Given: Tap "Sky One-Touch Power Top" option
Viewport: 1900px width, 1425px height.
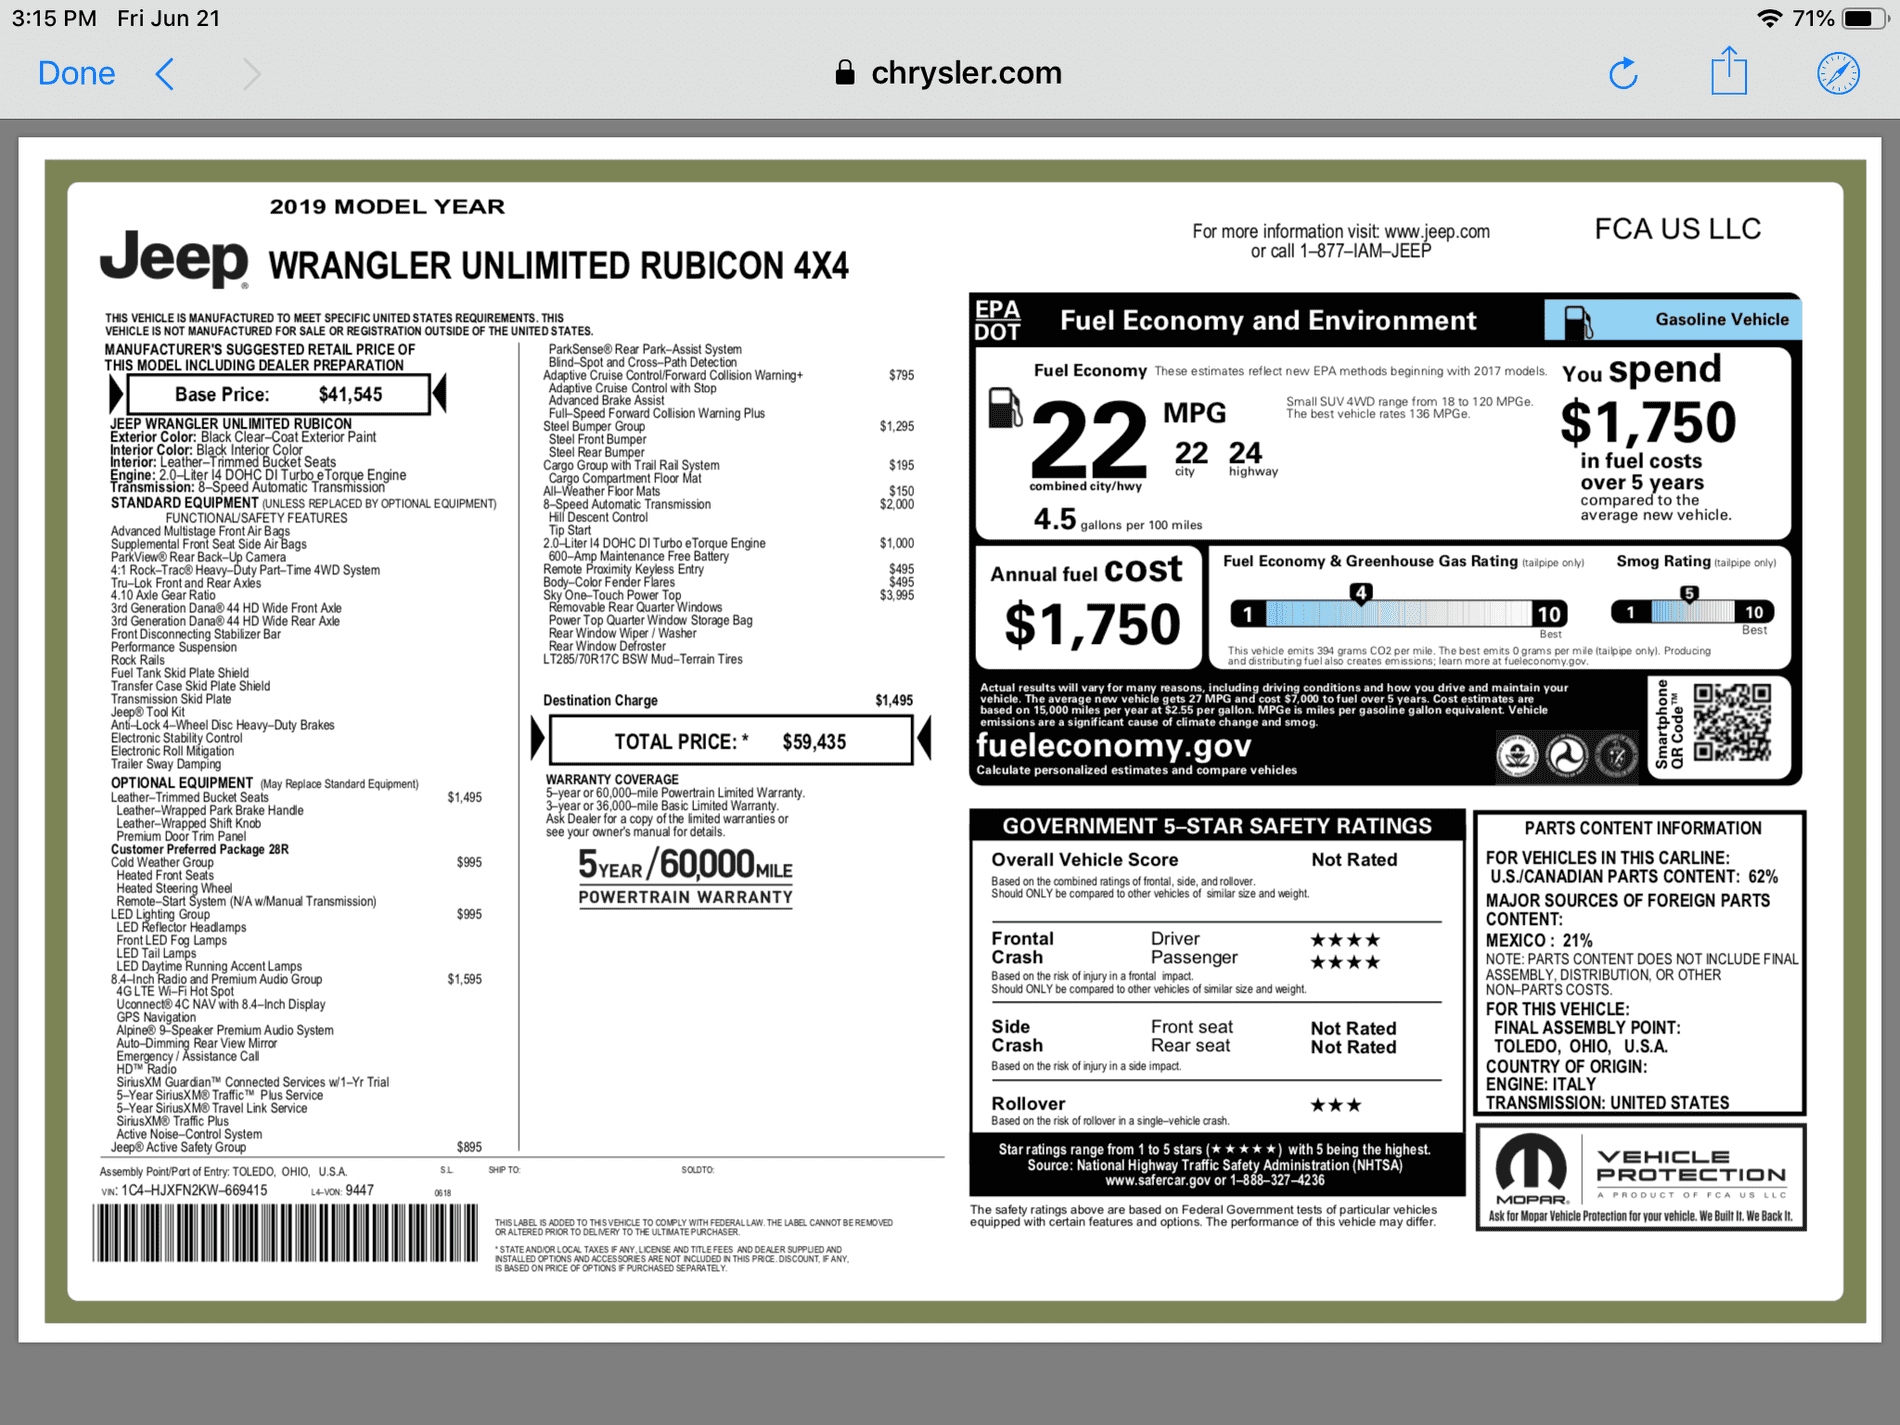Looking at the screenshot, I should click(612, 595).
